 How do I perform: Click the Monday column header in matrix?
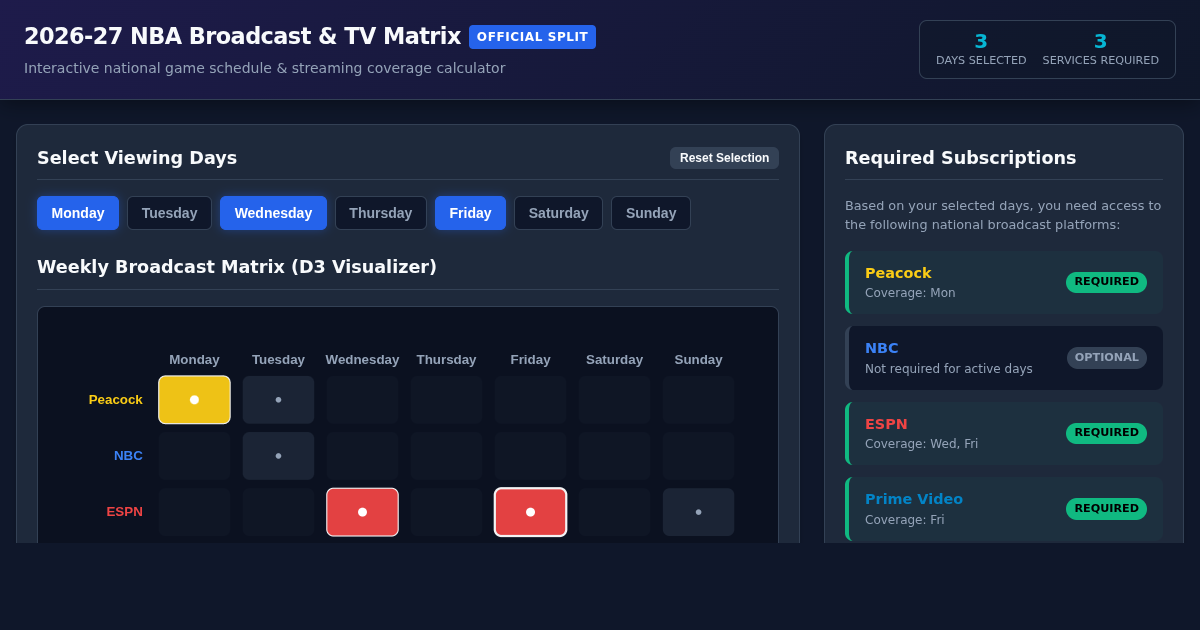pyautogui.click(x=194, y=360)
